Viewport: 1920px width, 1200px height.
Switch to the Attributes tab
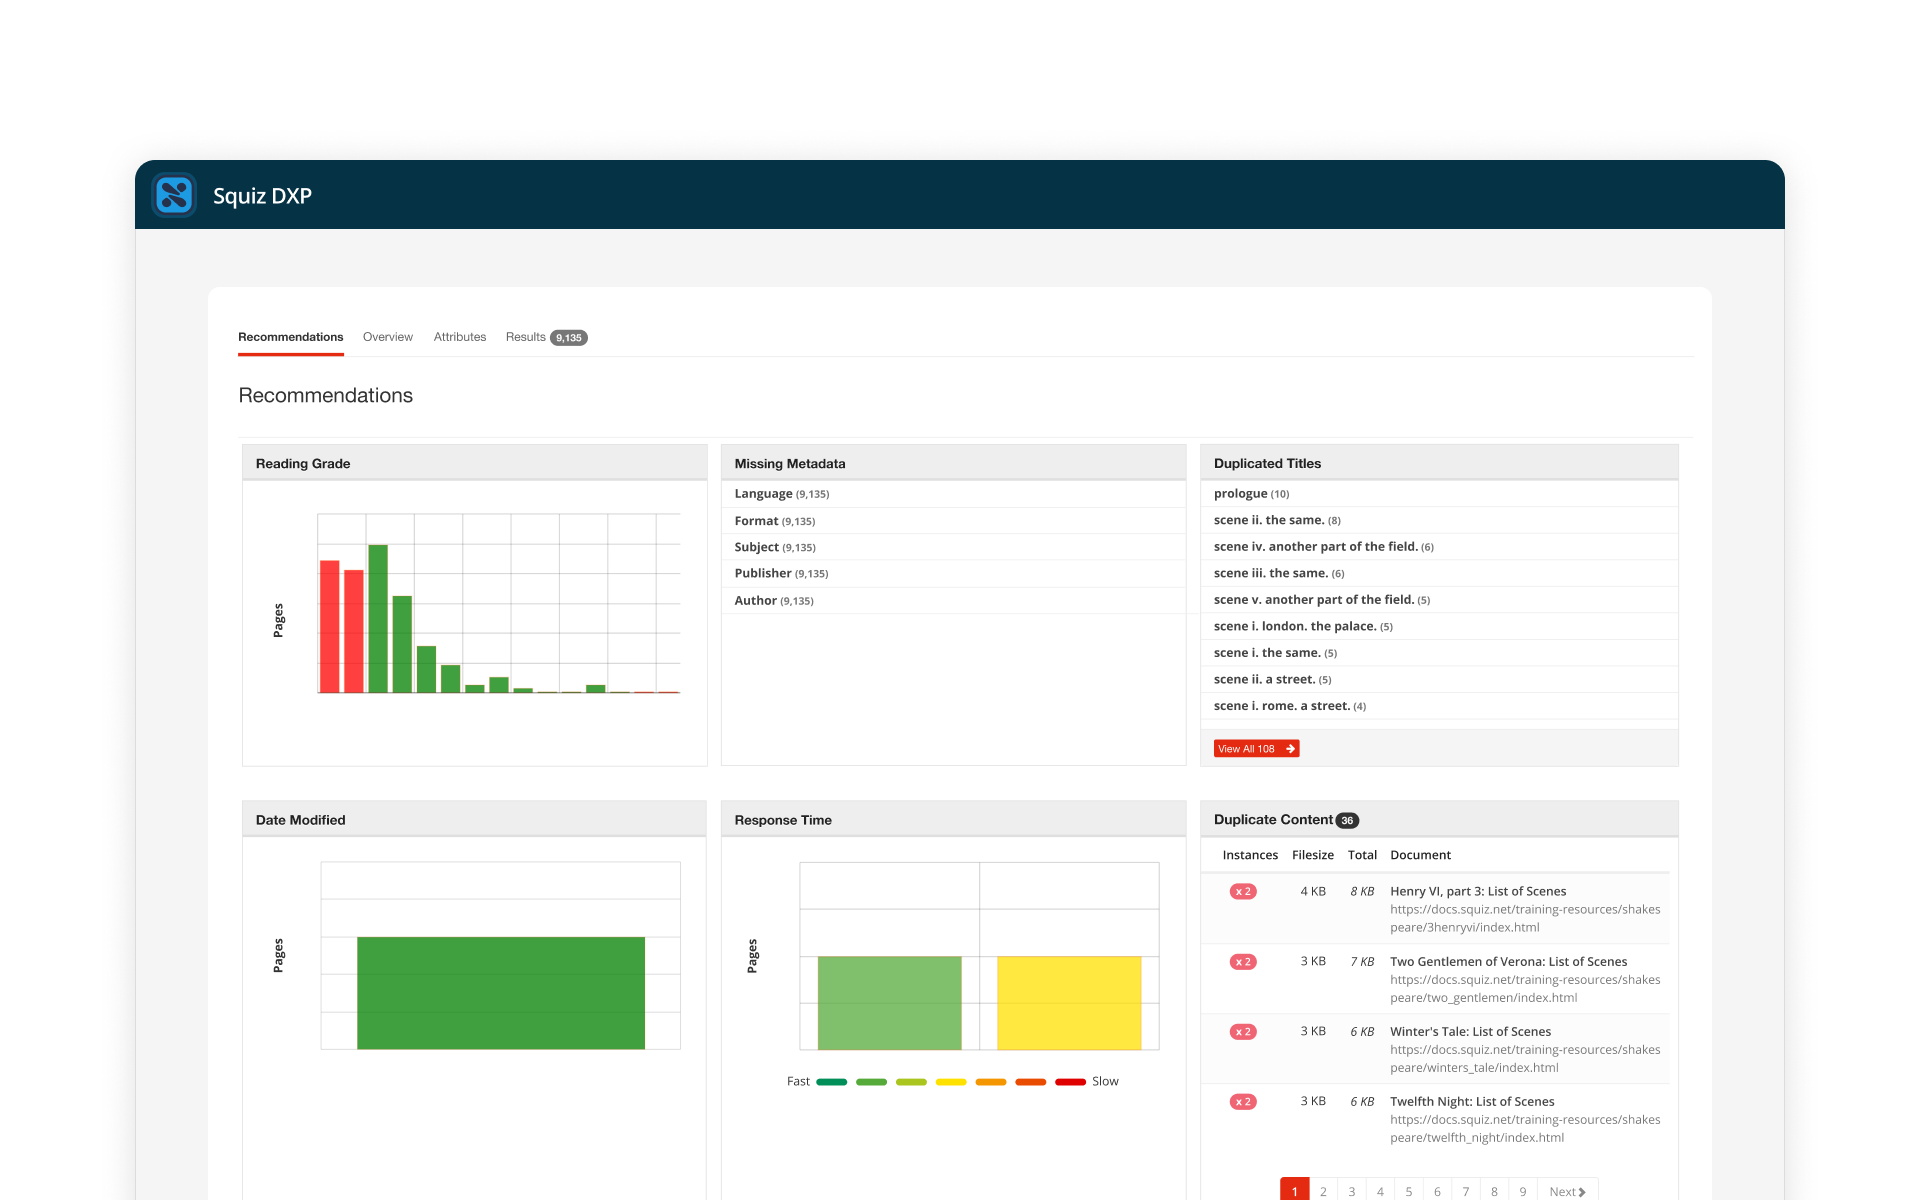(x=459, y=337)
